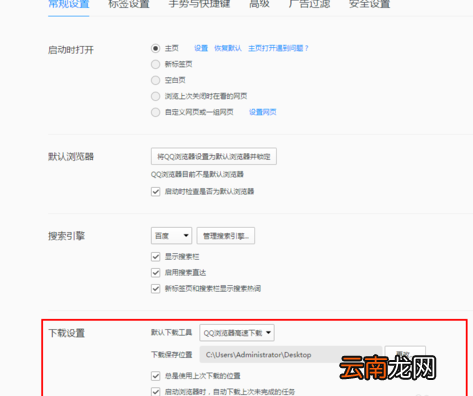Open the 手势与快捷键 tab
The image size is (473, 396).
point(199,4)
